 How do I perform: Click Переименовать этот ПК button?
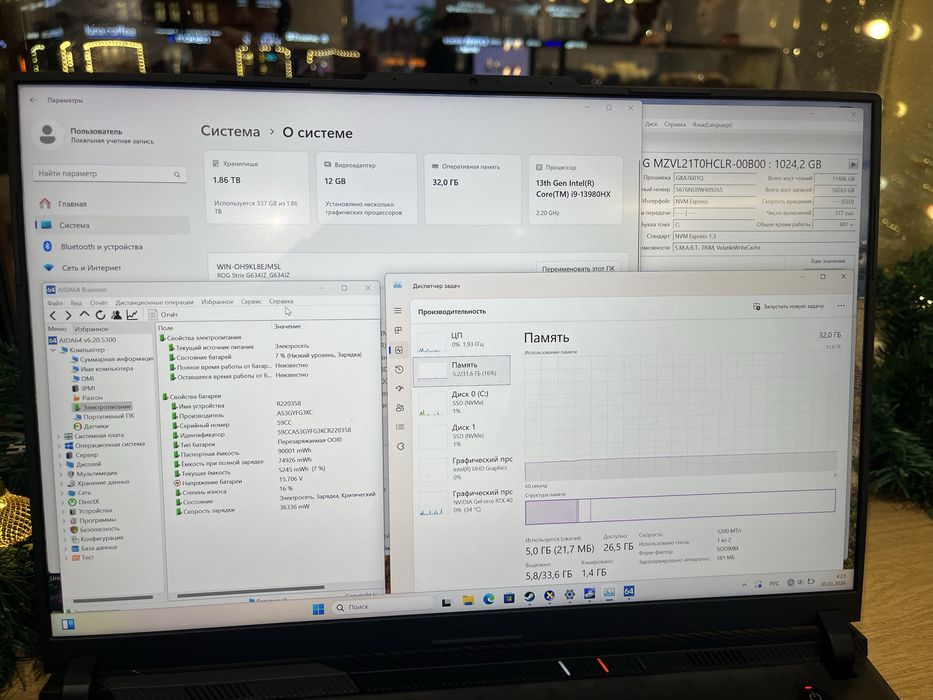coord(578,268)
